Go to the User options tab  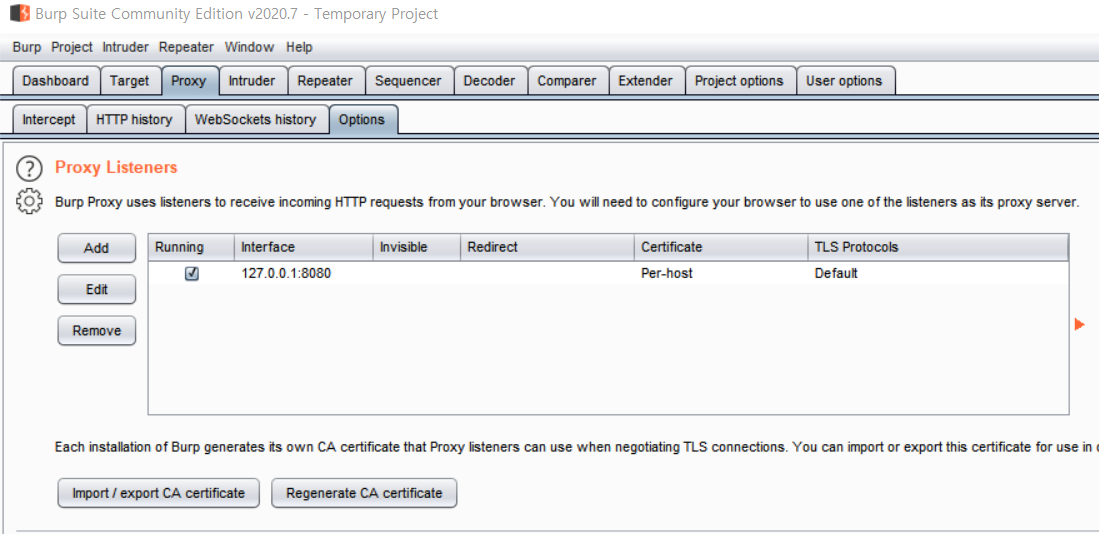click(x=845, y=81)
